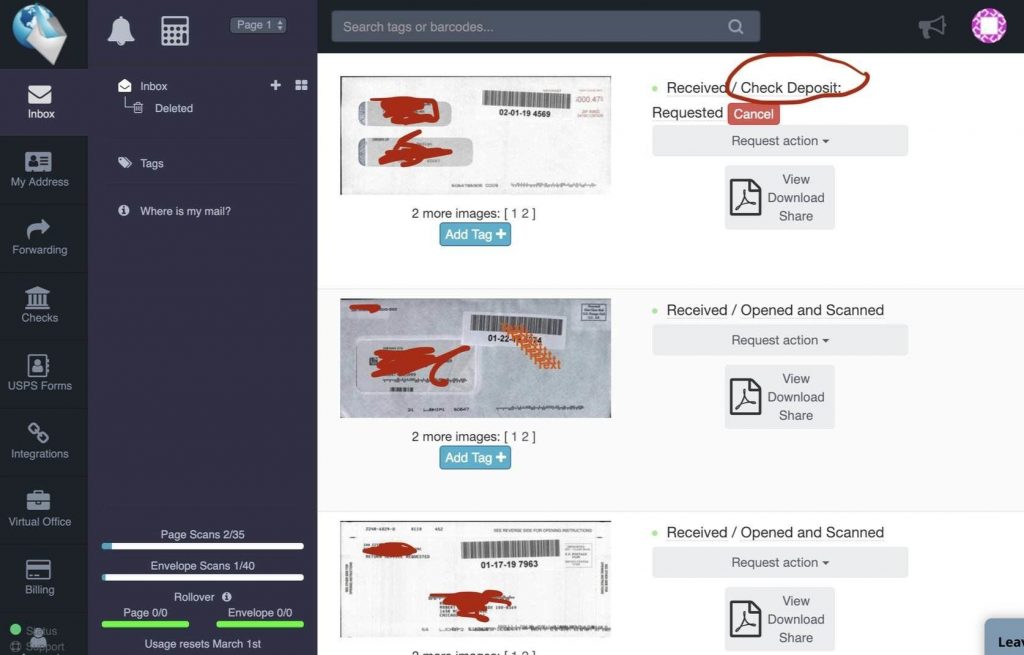The image size is (1024, 655).
Task: Open the PDF icon for first mail item
Action: (745, 198)
